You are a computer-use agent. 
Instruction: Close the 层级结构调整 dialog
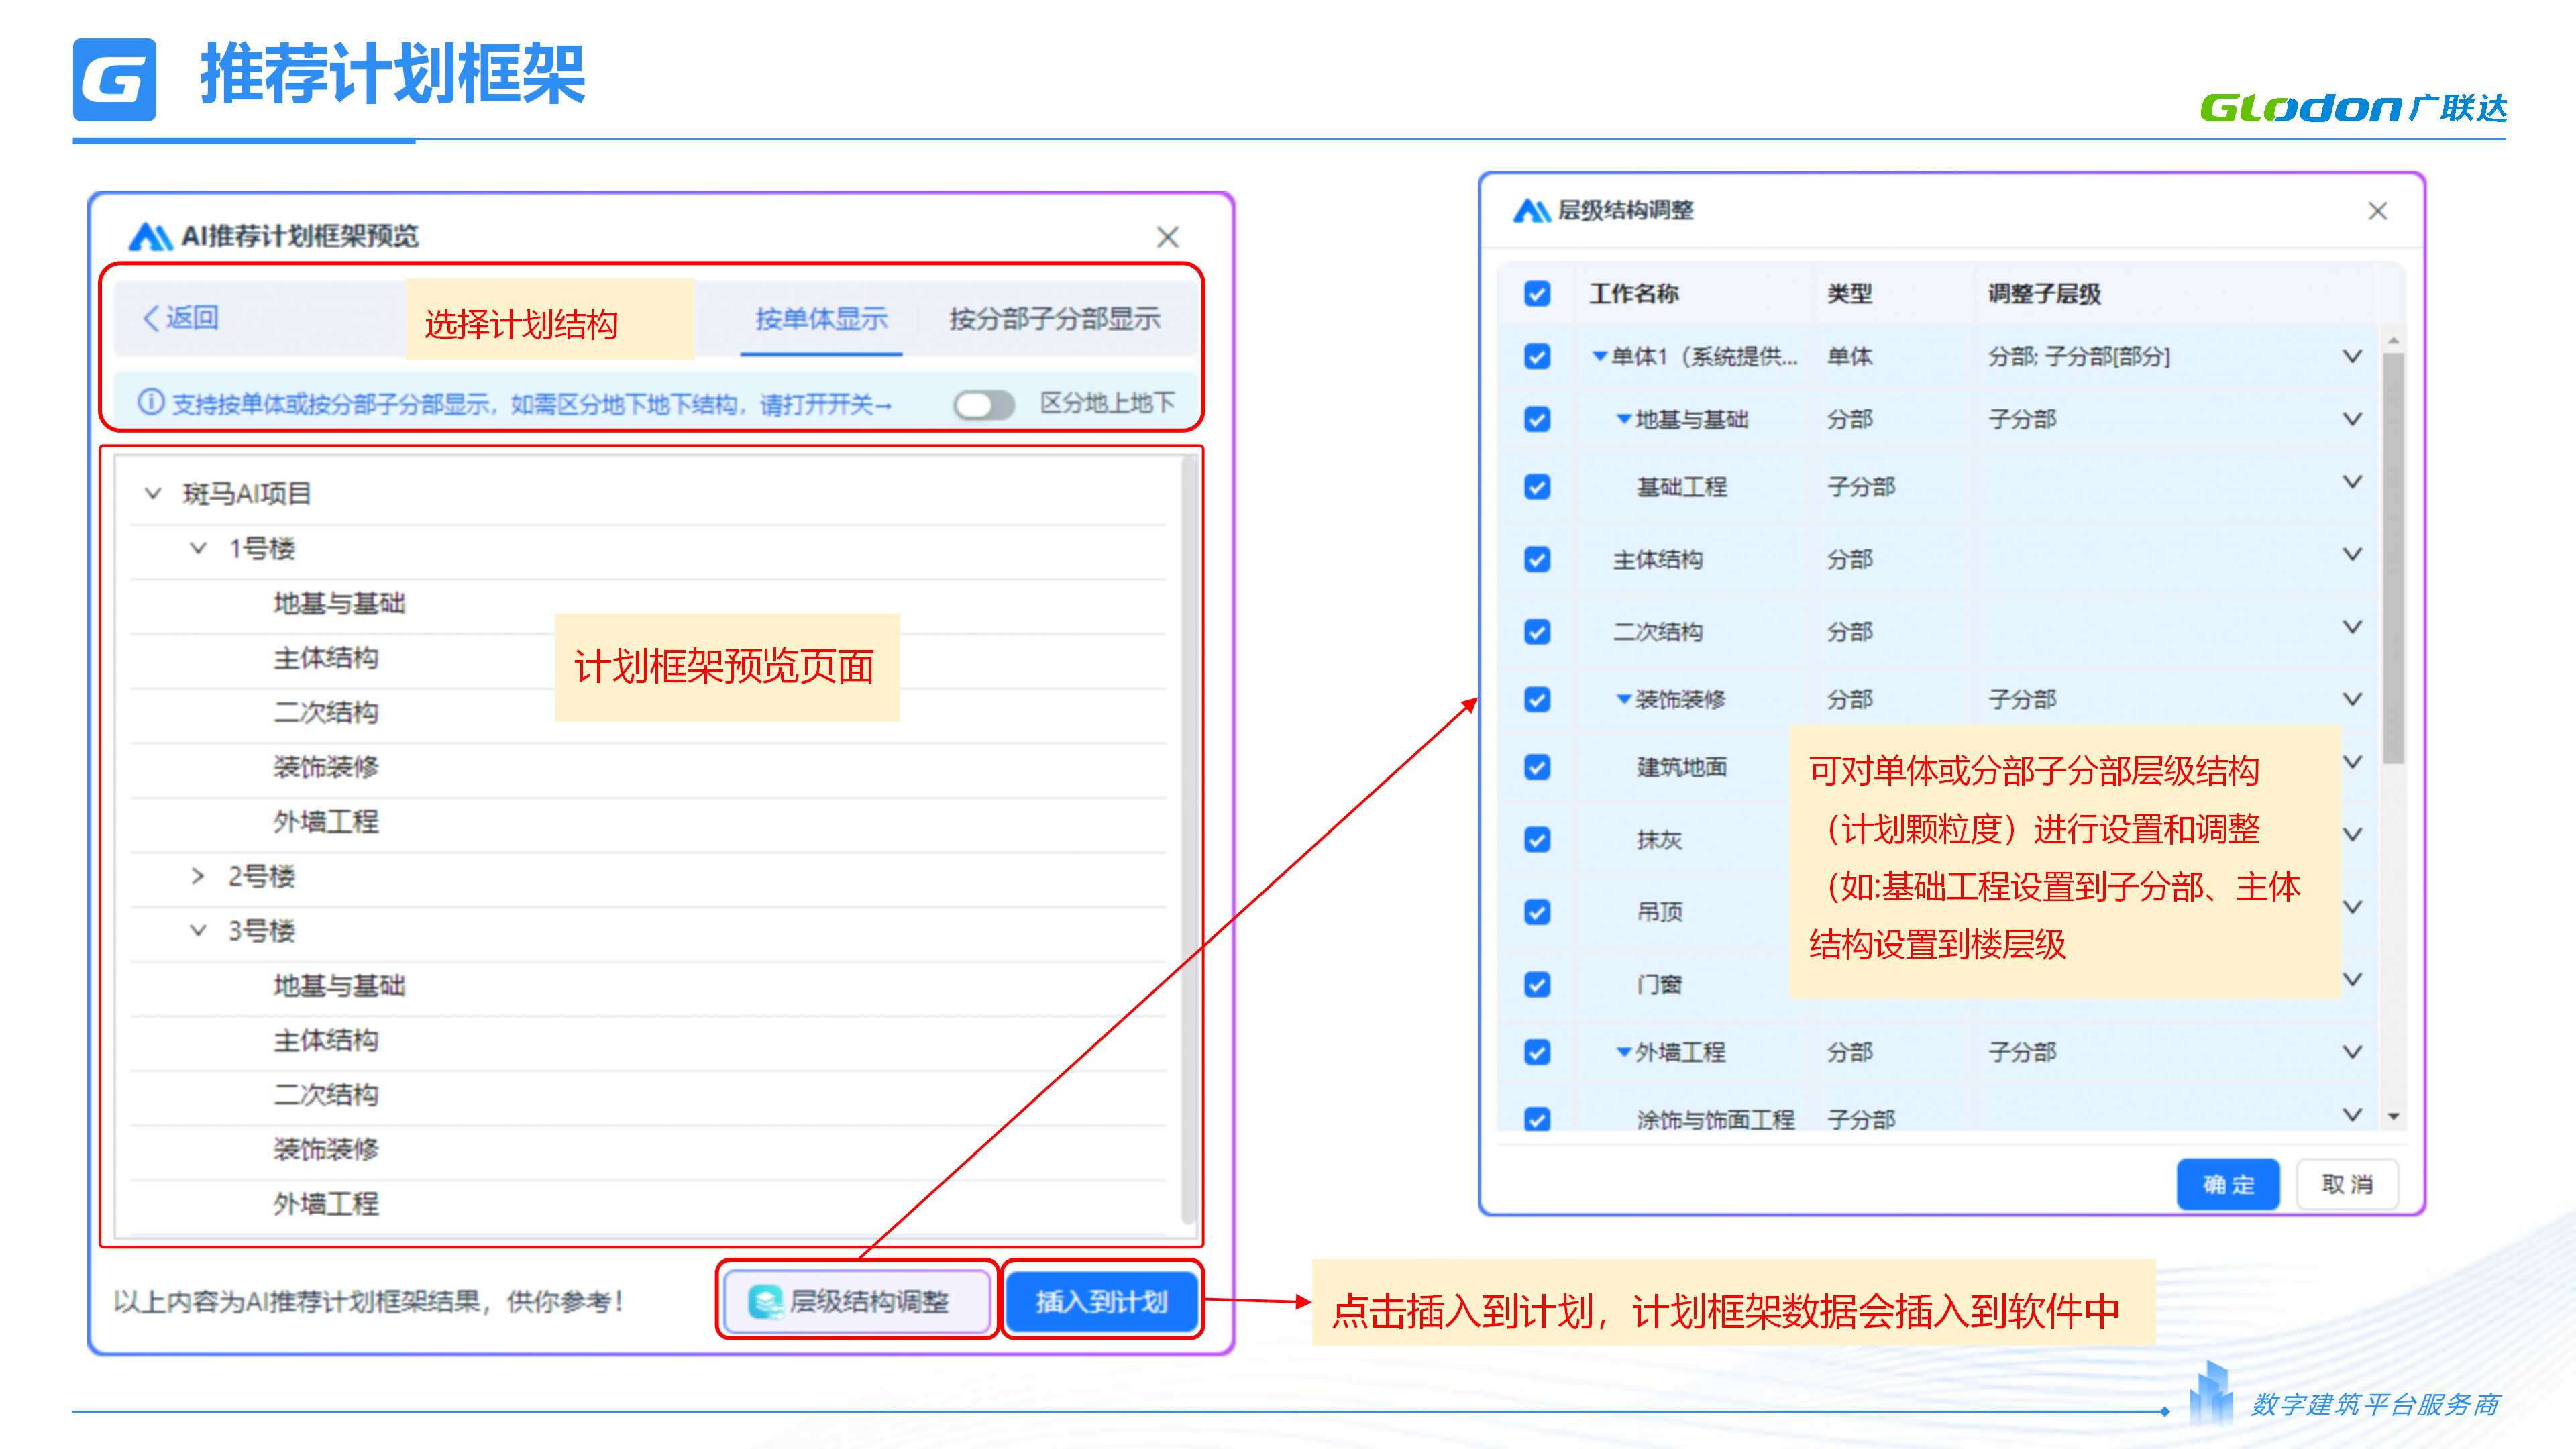pyautogui.click(x=2377, y=211)
